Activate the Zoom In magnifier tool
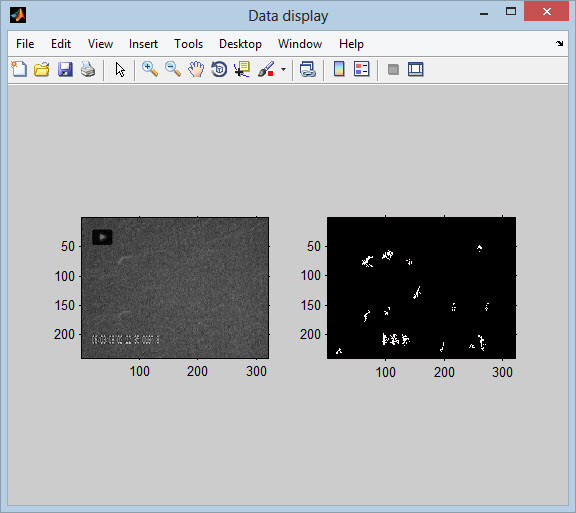The image size is (576, 513). pos(150,69)
